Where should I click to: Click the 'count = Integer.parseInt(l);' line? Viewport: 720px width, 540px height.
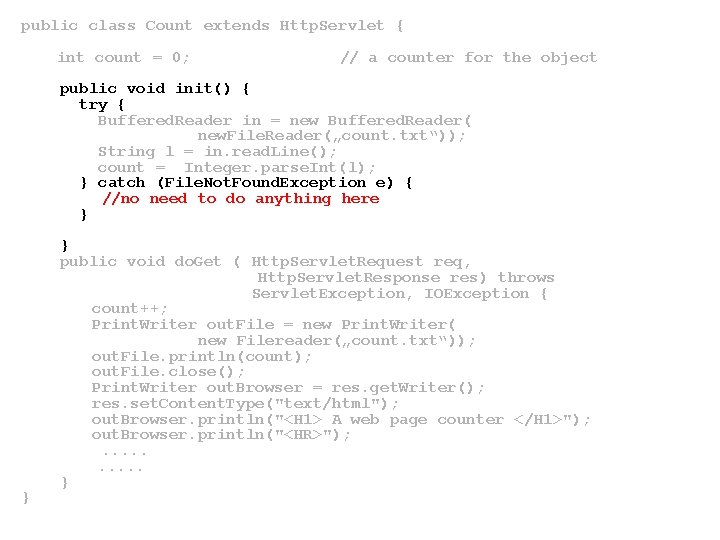pyautogui.click(x=236, y=168)
